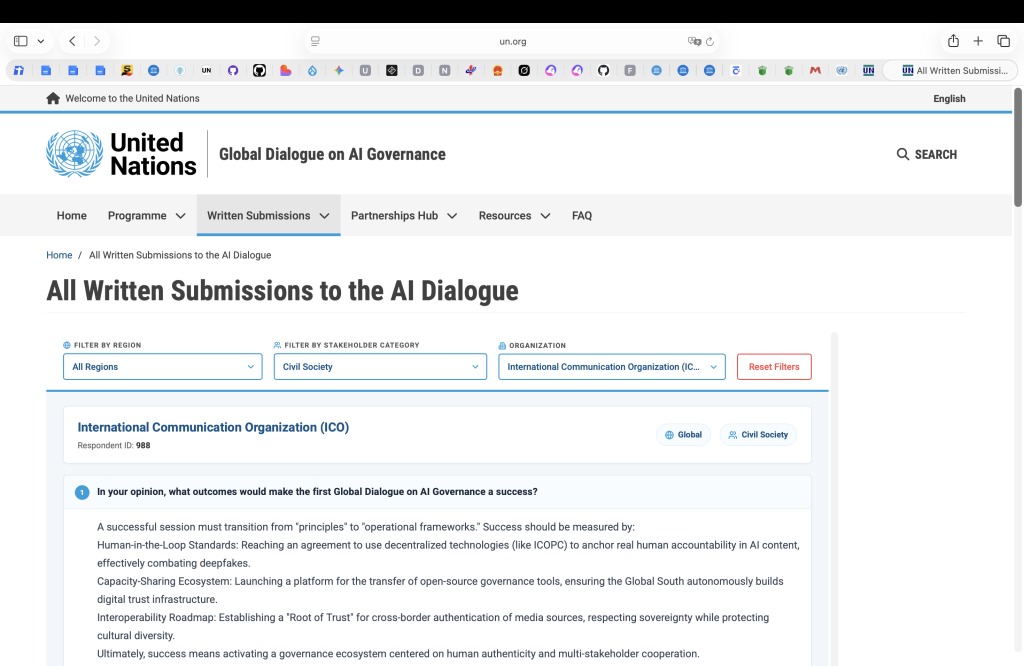Click the United Nations emblem logo
Screen dimensions: 1024x666
coord(74,154)
